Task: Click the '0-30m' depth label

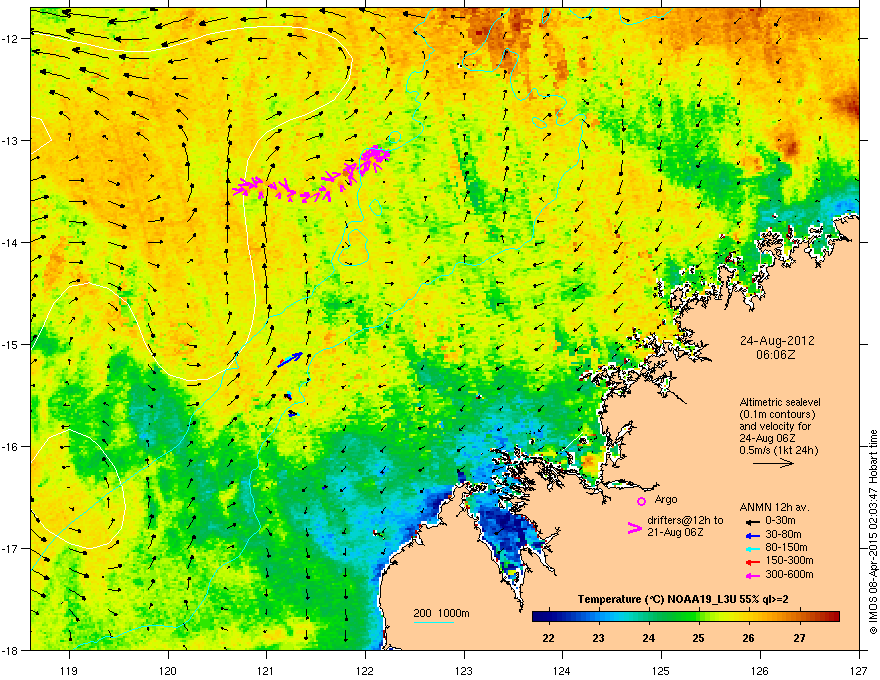Action: pos(781,521)
